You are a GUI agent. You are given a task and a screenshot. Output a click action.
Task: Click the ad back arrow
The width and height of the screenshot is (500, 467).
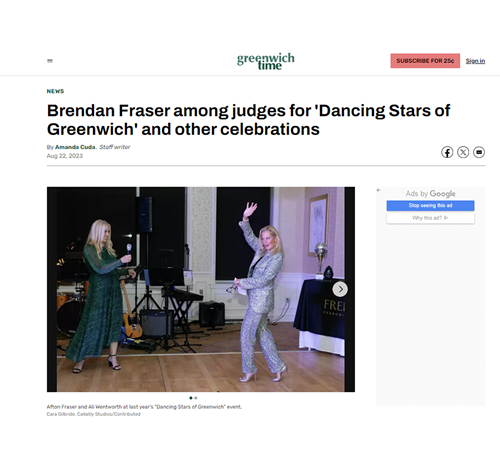pos(378,190)
